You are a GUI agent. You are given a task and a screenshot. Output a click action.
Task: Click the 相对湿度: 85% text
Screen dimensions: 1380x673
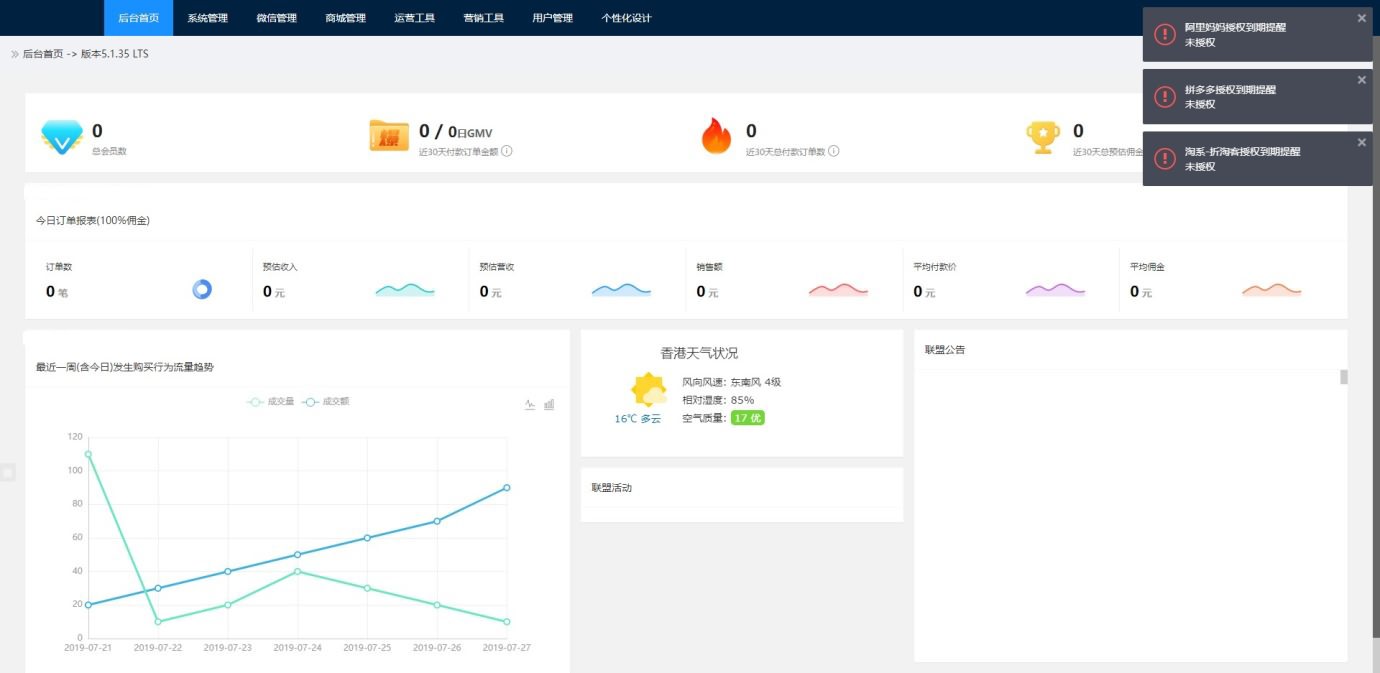click(718, 400)
